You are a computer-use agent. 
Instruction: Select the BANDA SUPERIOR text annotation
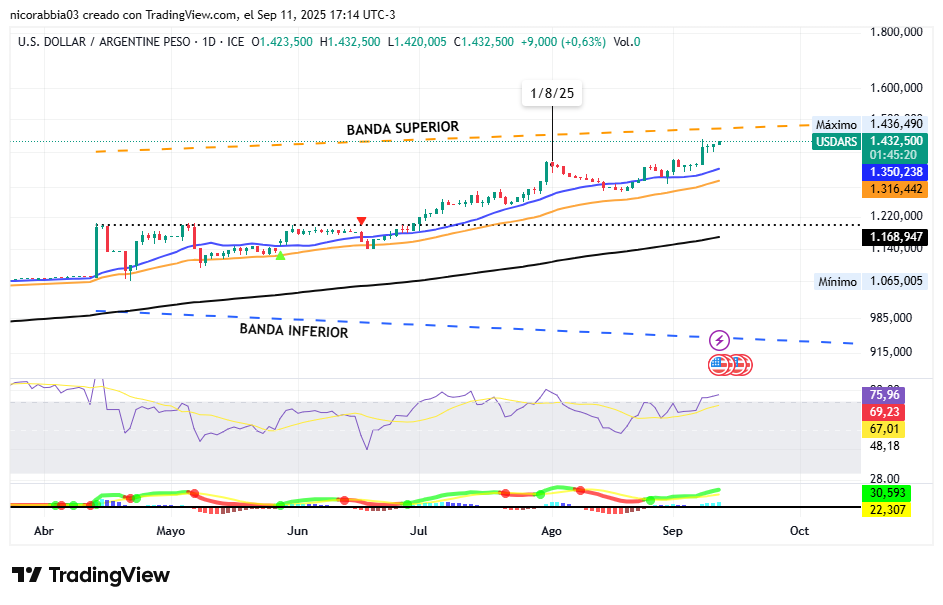tap(402, 128)
